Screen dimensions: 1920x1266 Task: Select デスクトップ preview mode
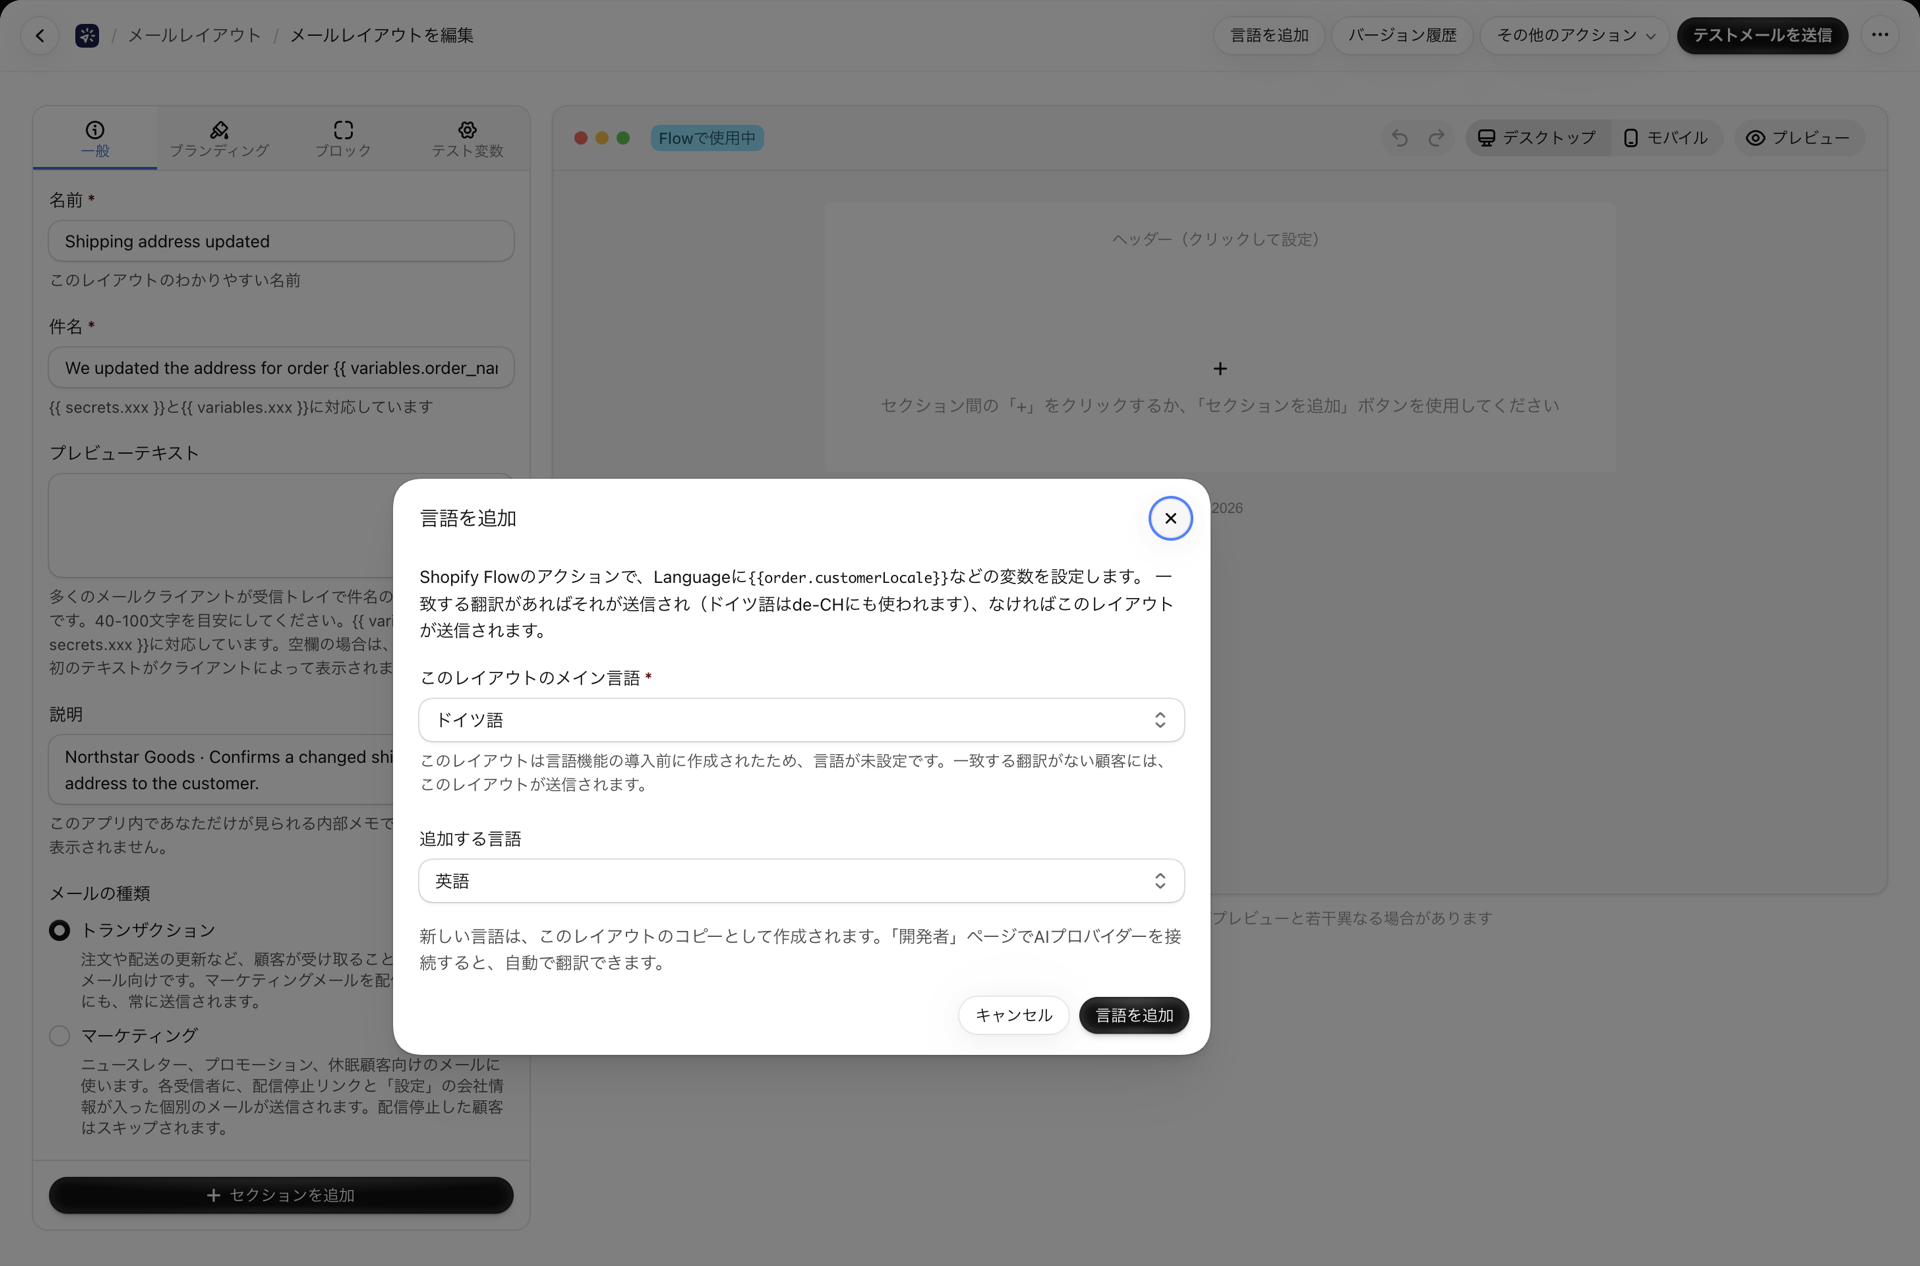(1537, 138)
